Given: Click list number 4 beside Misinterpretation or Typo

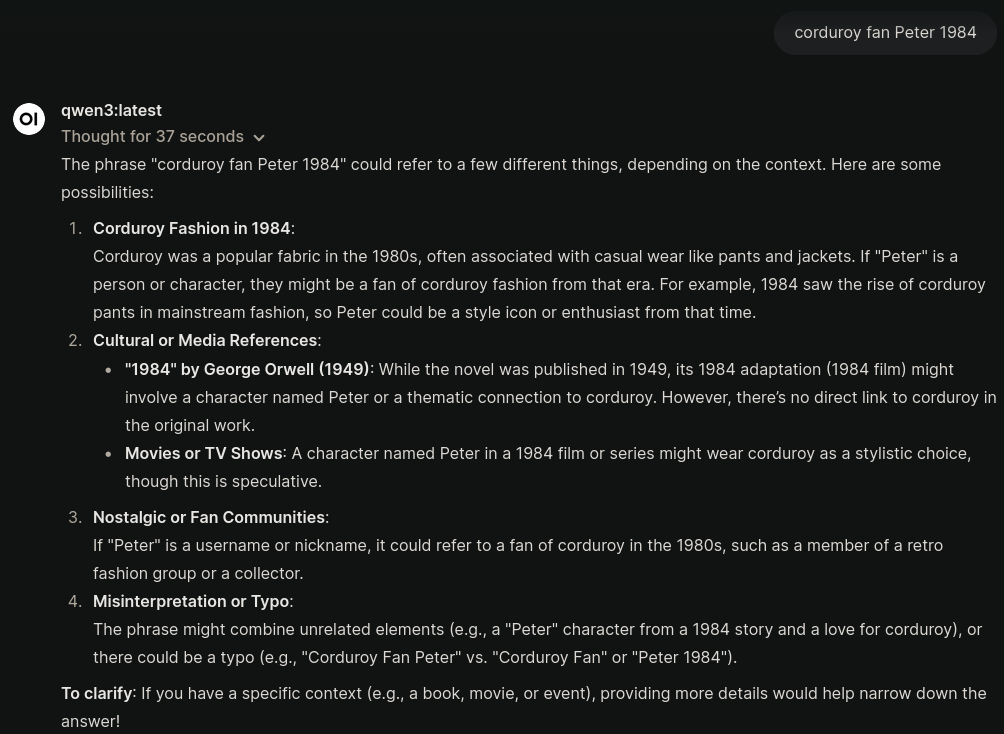Looking at the screenshot, I should click(x=75, y=601).
